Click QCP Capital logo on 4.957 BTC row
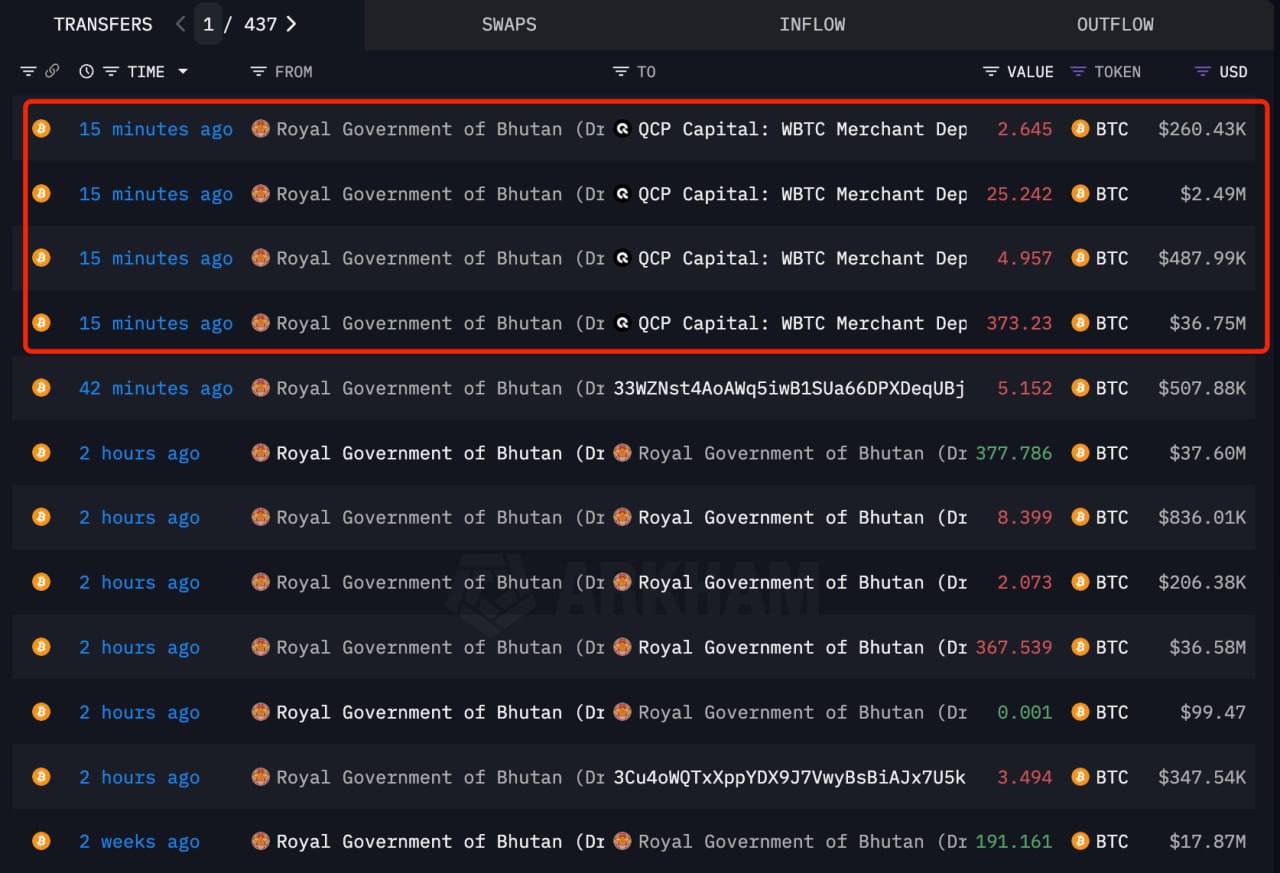The image size is (1280, 873). click(x=622, y=258)
